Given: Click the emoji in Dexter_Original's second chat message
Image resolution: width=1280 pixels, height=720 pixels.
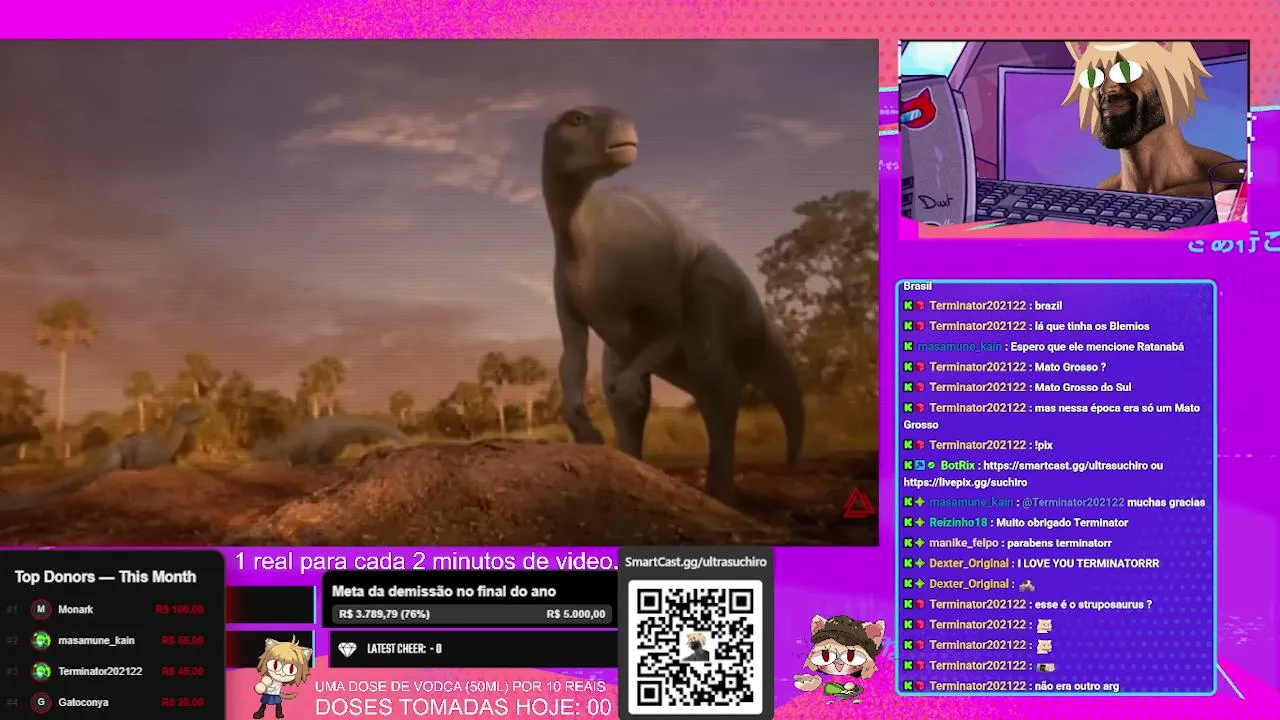Looking at the screenshot, I should (x=1026, y=584).
